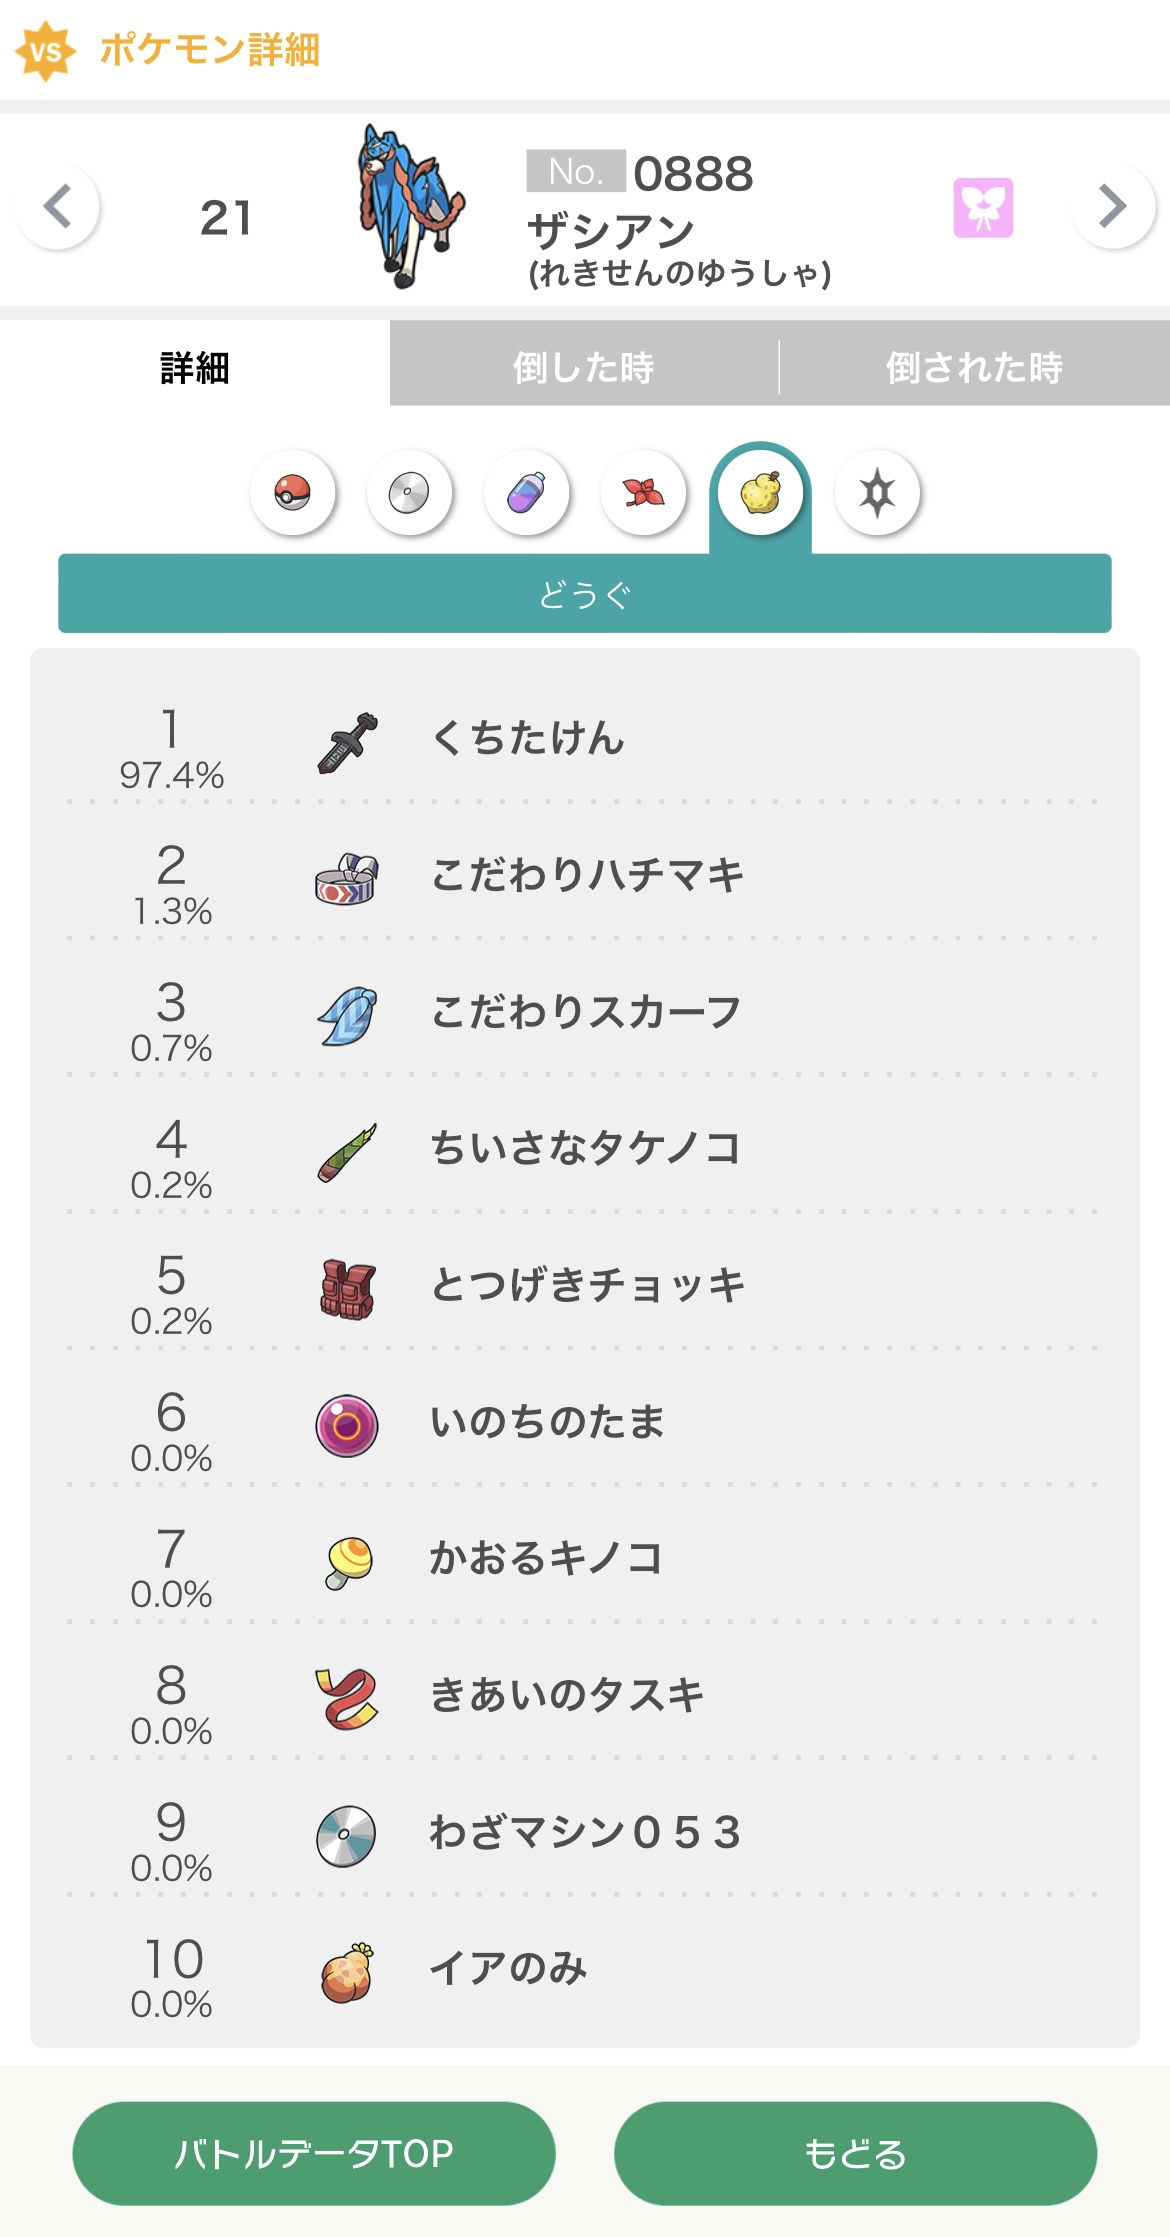Open the TM disc category icon
Image resolution: width=1170 pixels, height=2237 pixels.
[409, 493]
